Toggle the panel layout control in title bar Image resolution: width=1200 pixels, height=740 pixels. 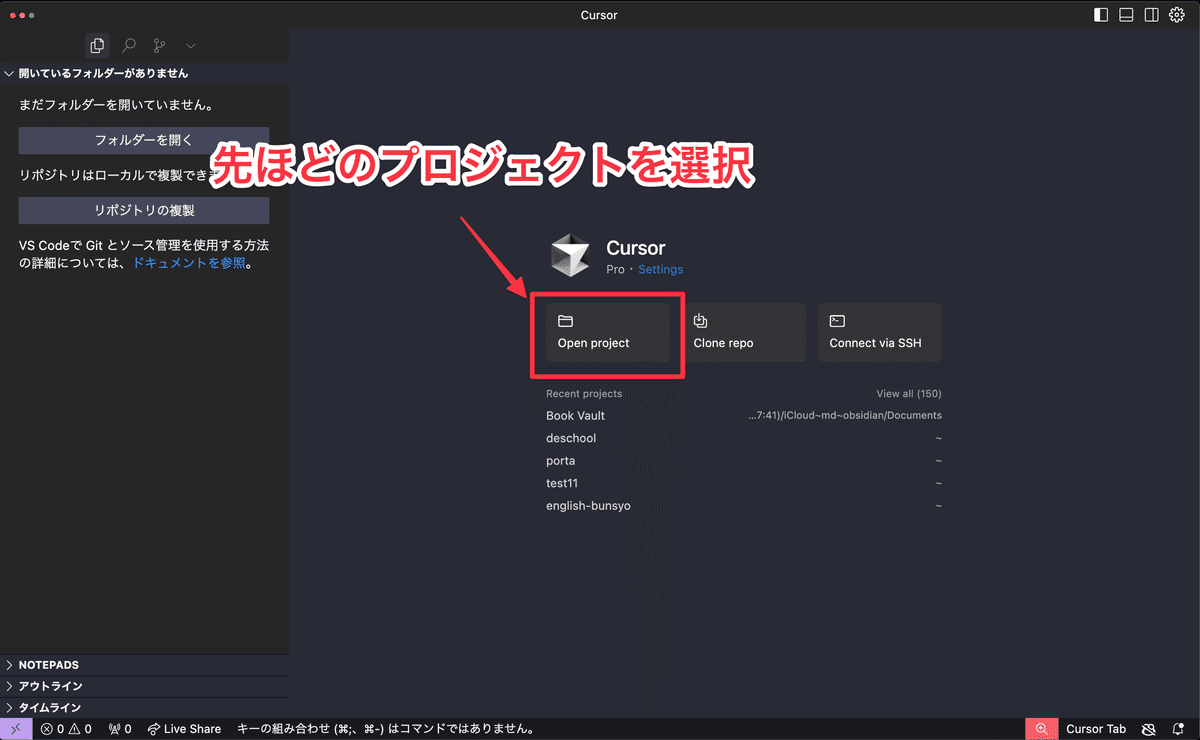pyautogui.click(x=1126, y=14)
